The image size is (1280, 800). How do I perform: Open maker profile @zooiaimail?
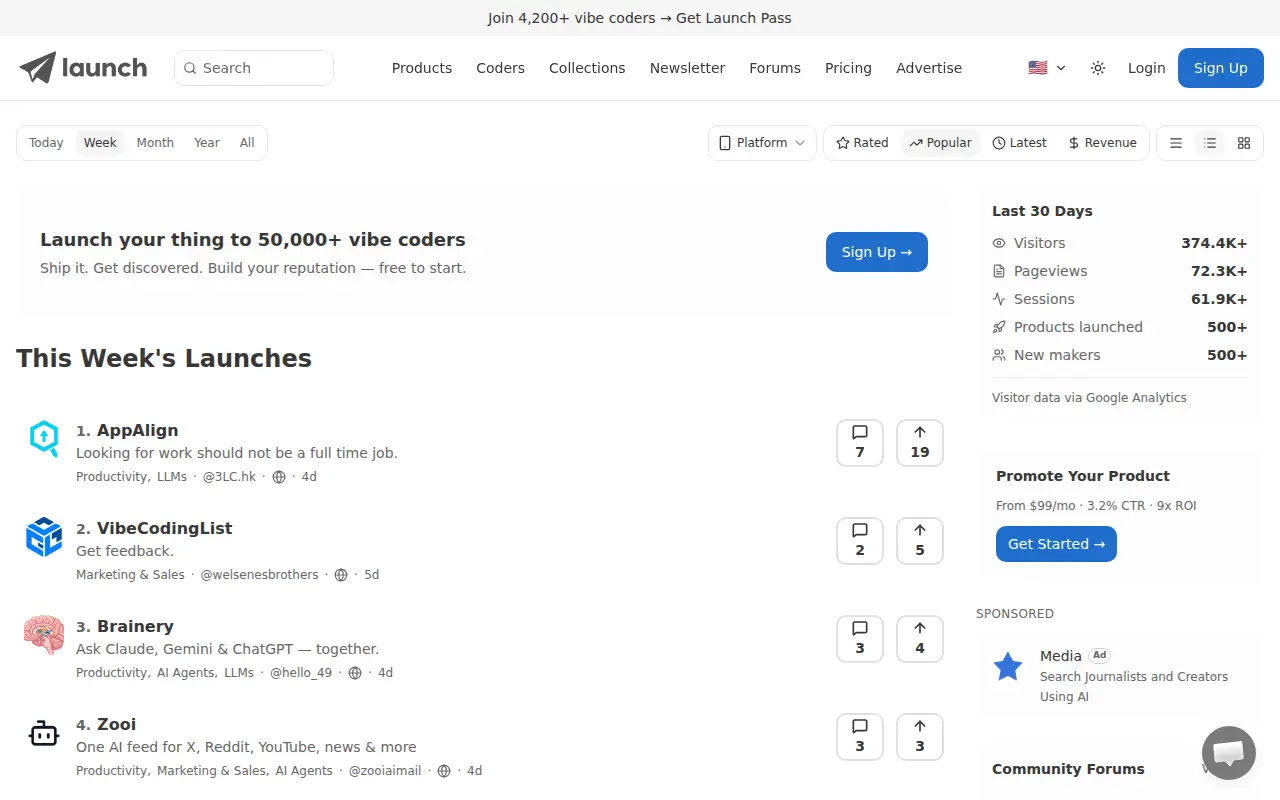pos(385,771)
